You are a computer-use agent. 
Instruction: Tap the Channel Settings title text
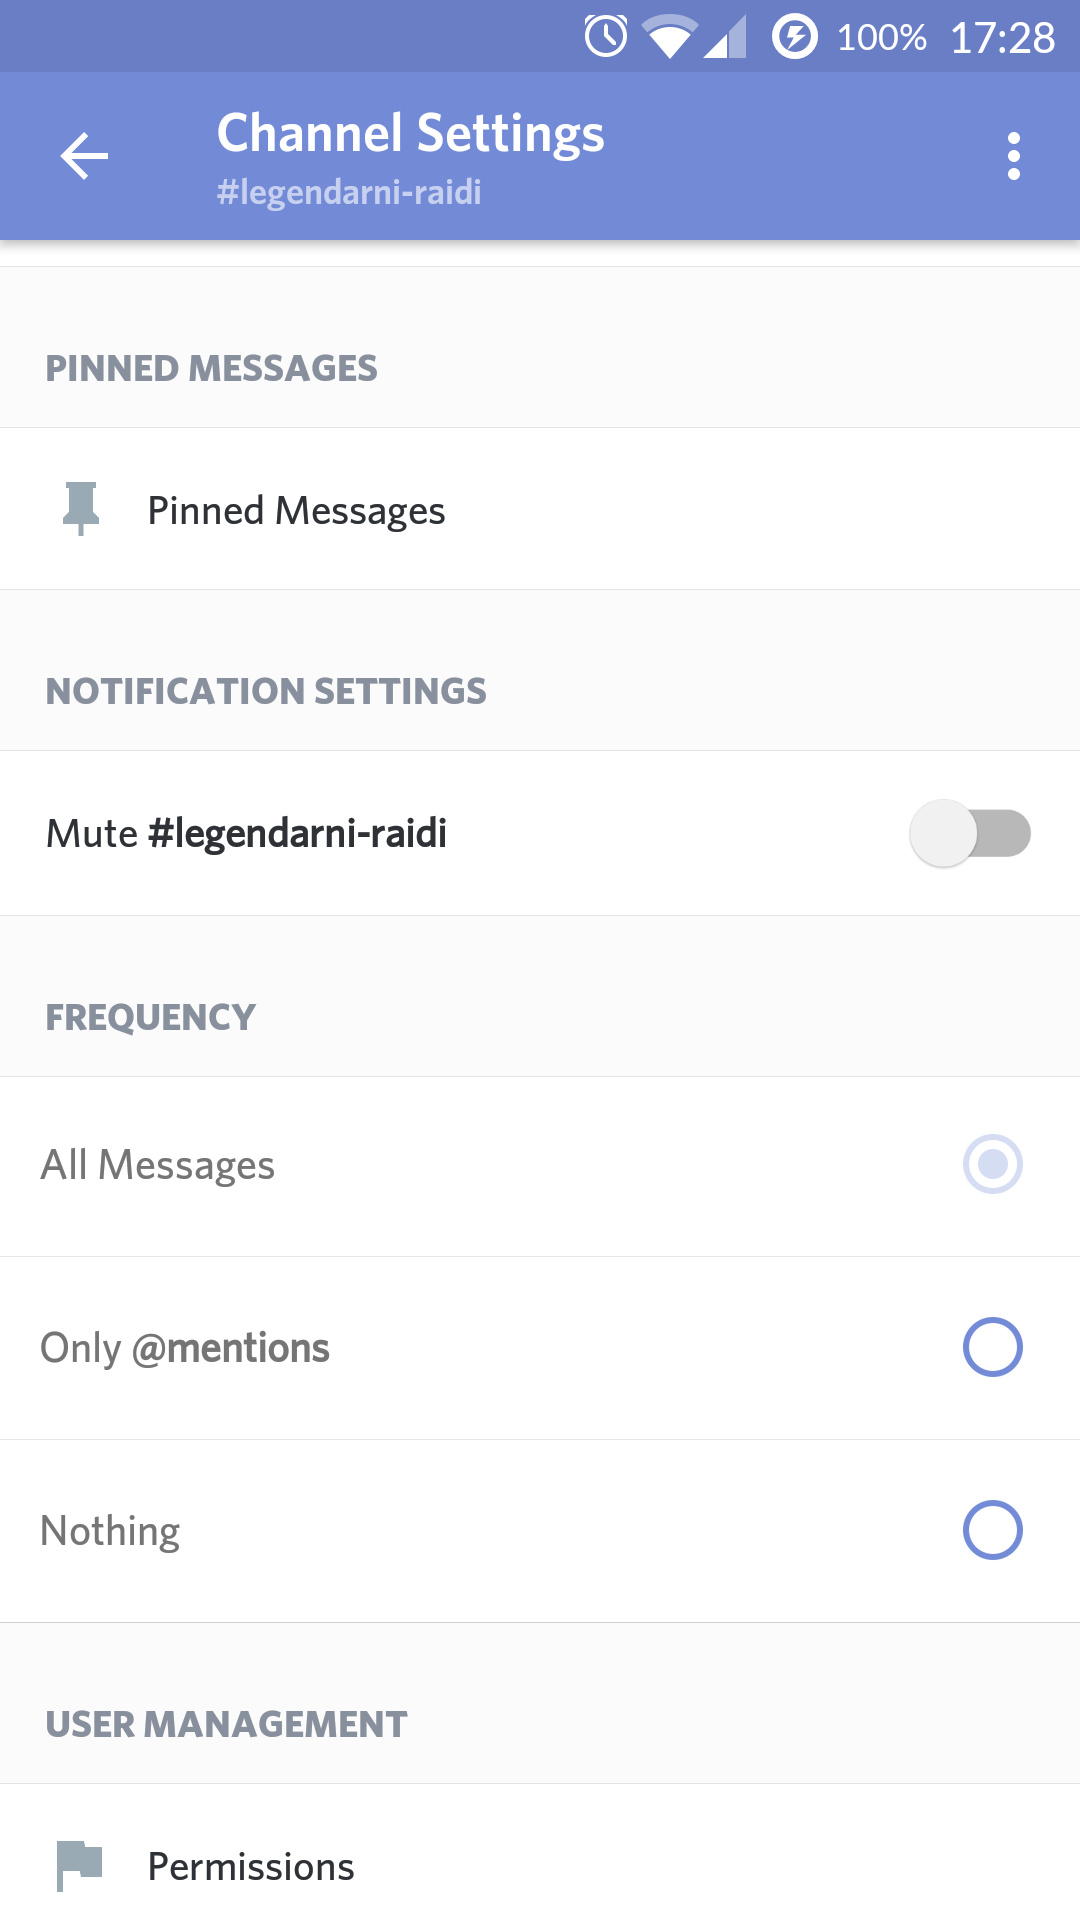click(x=411, y=133)
